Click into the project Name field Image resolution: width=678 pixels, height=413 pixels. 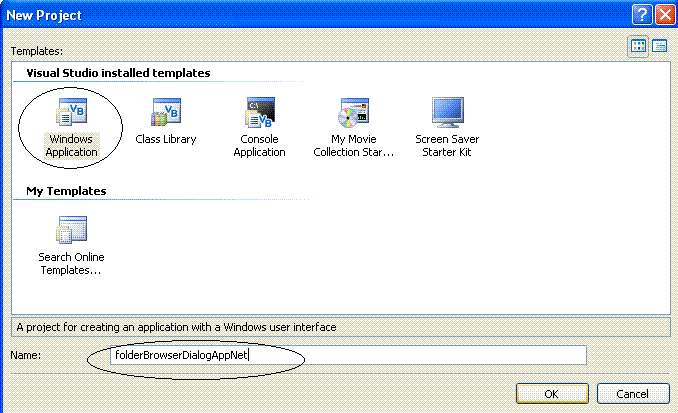[349, 355]
